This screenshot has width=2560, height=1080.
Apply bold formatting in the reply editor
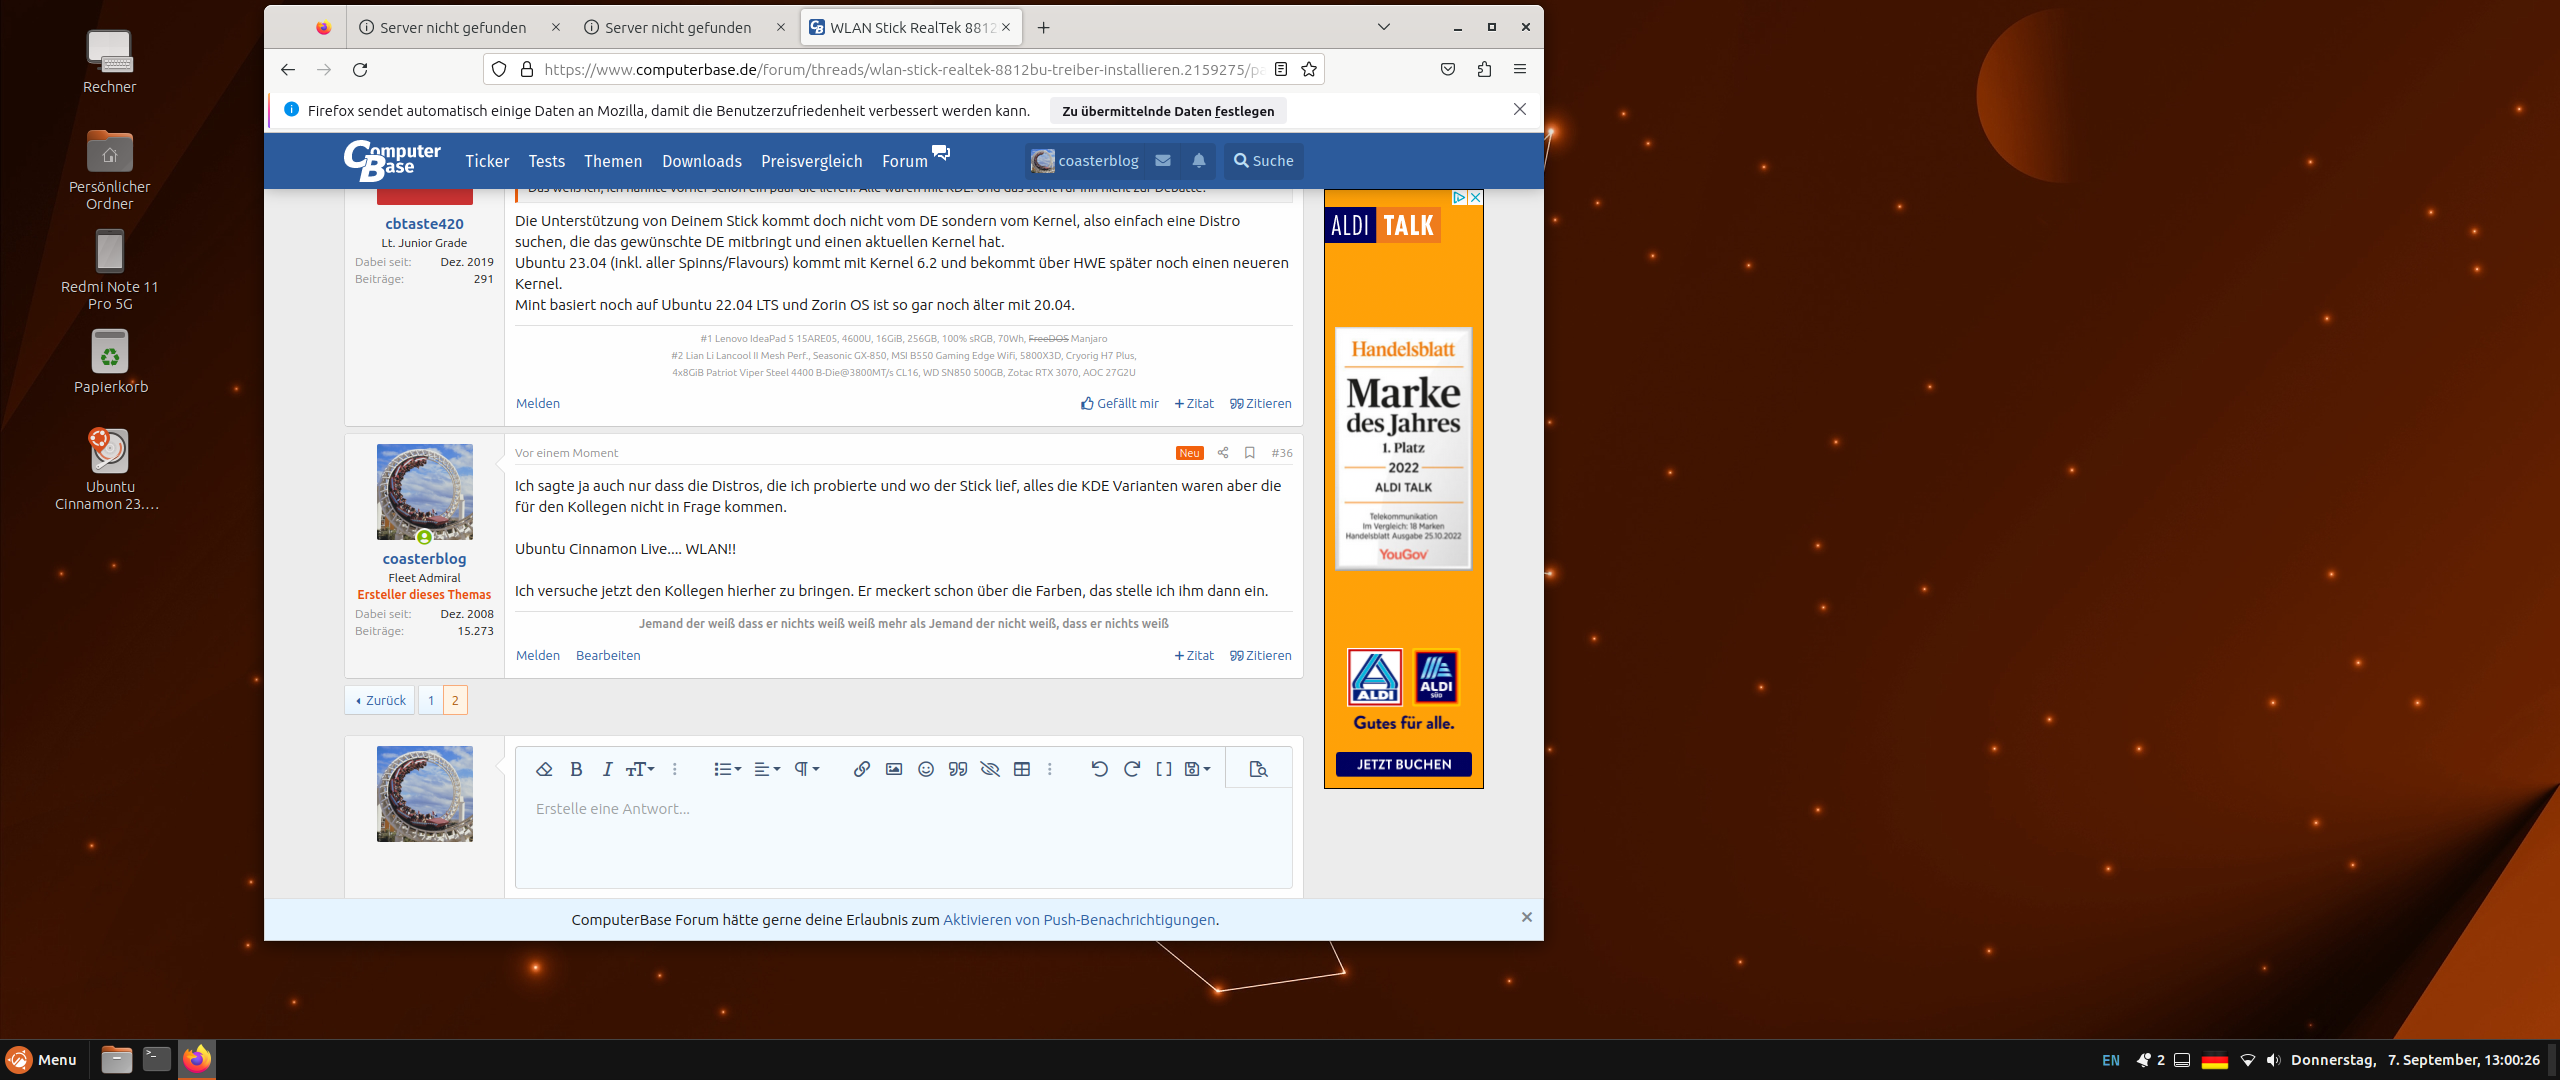(x=576, y=768)
